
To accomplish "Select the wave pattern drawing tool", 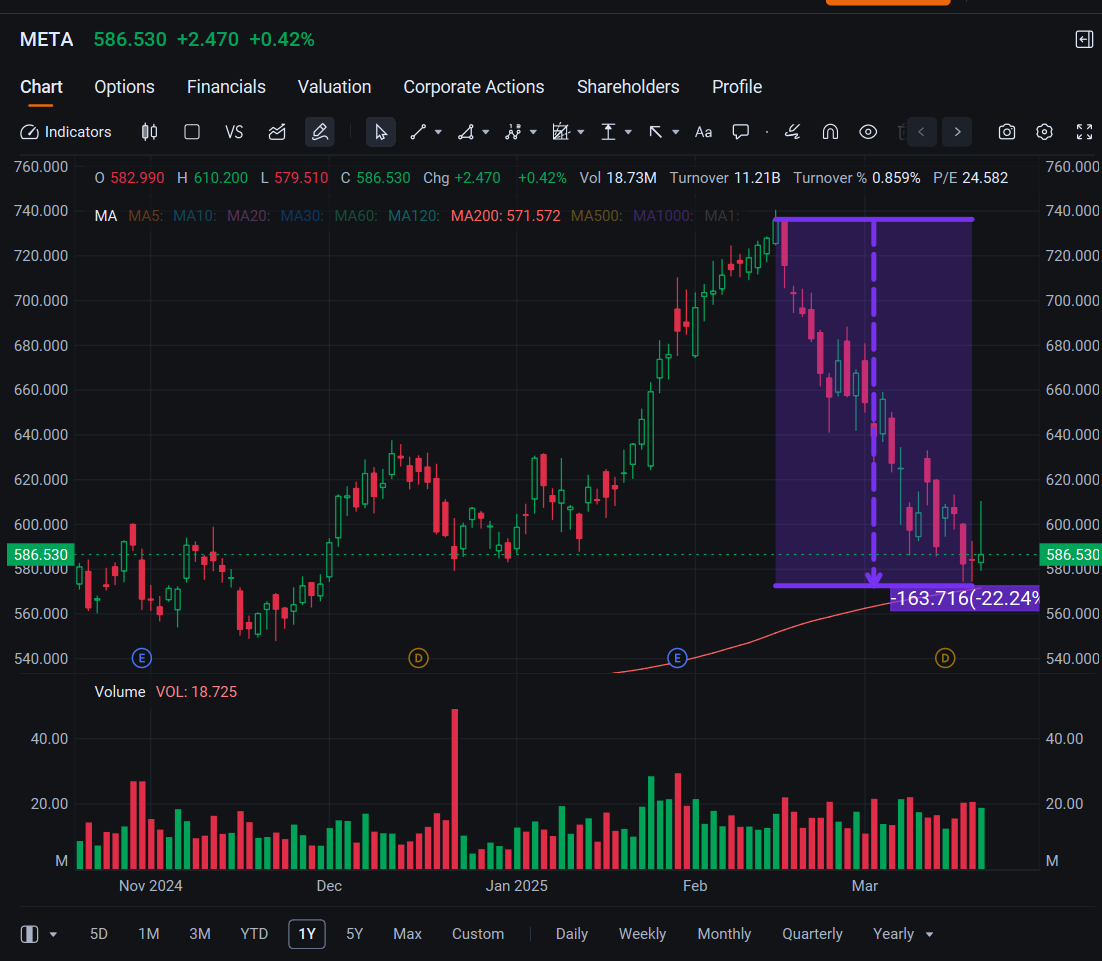I will 513,132.
